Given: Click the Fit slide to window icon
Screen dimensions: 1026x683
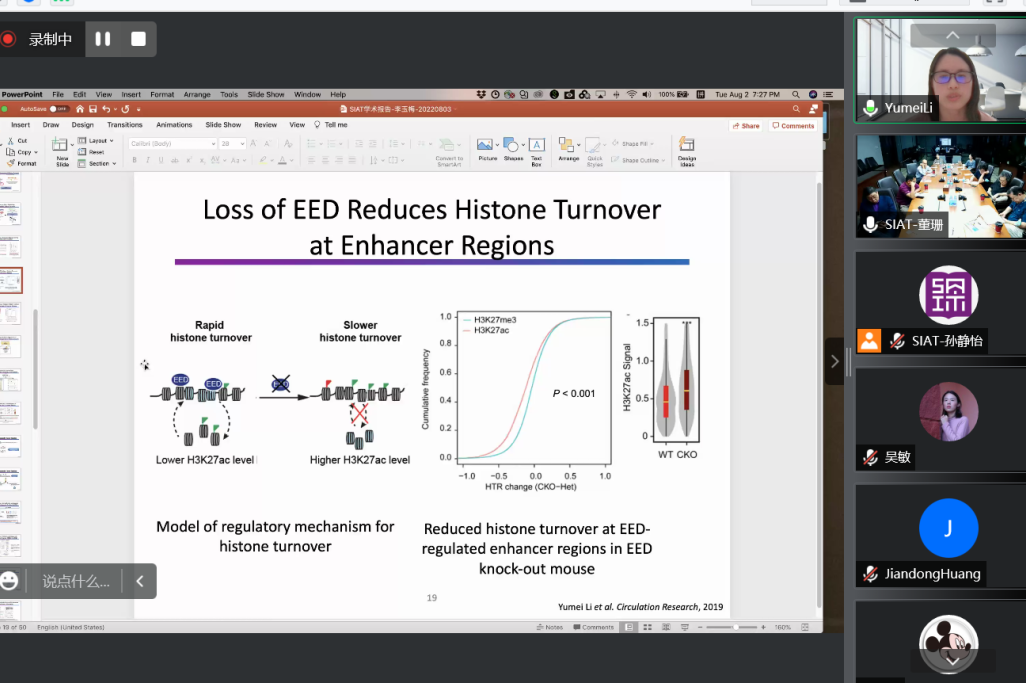Looking at the screenshot, I should point(805,627).
